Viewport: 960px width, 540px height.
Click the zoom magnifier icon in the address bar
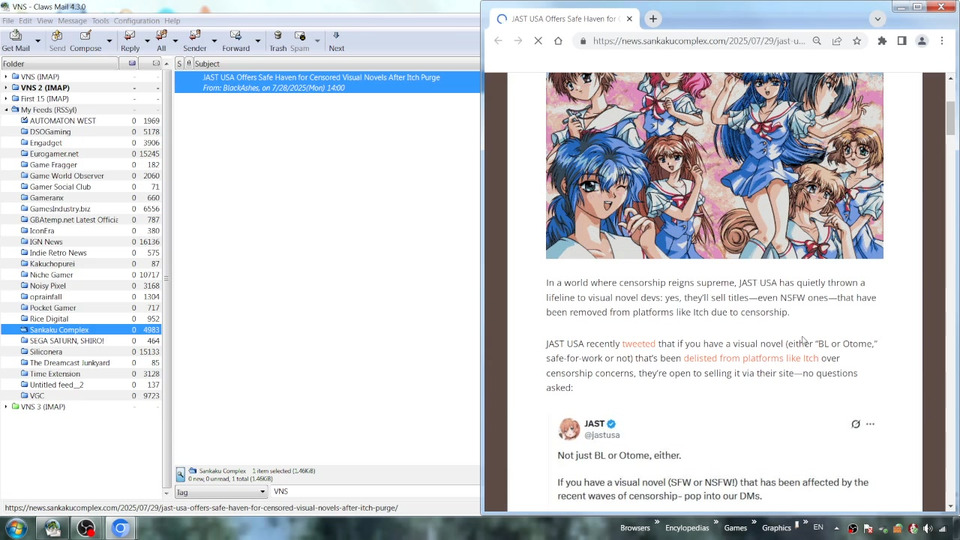click(x=817, y=41)
